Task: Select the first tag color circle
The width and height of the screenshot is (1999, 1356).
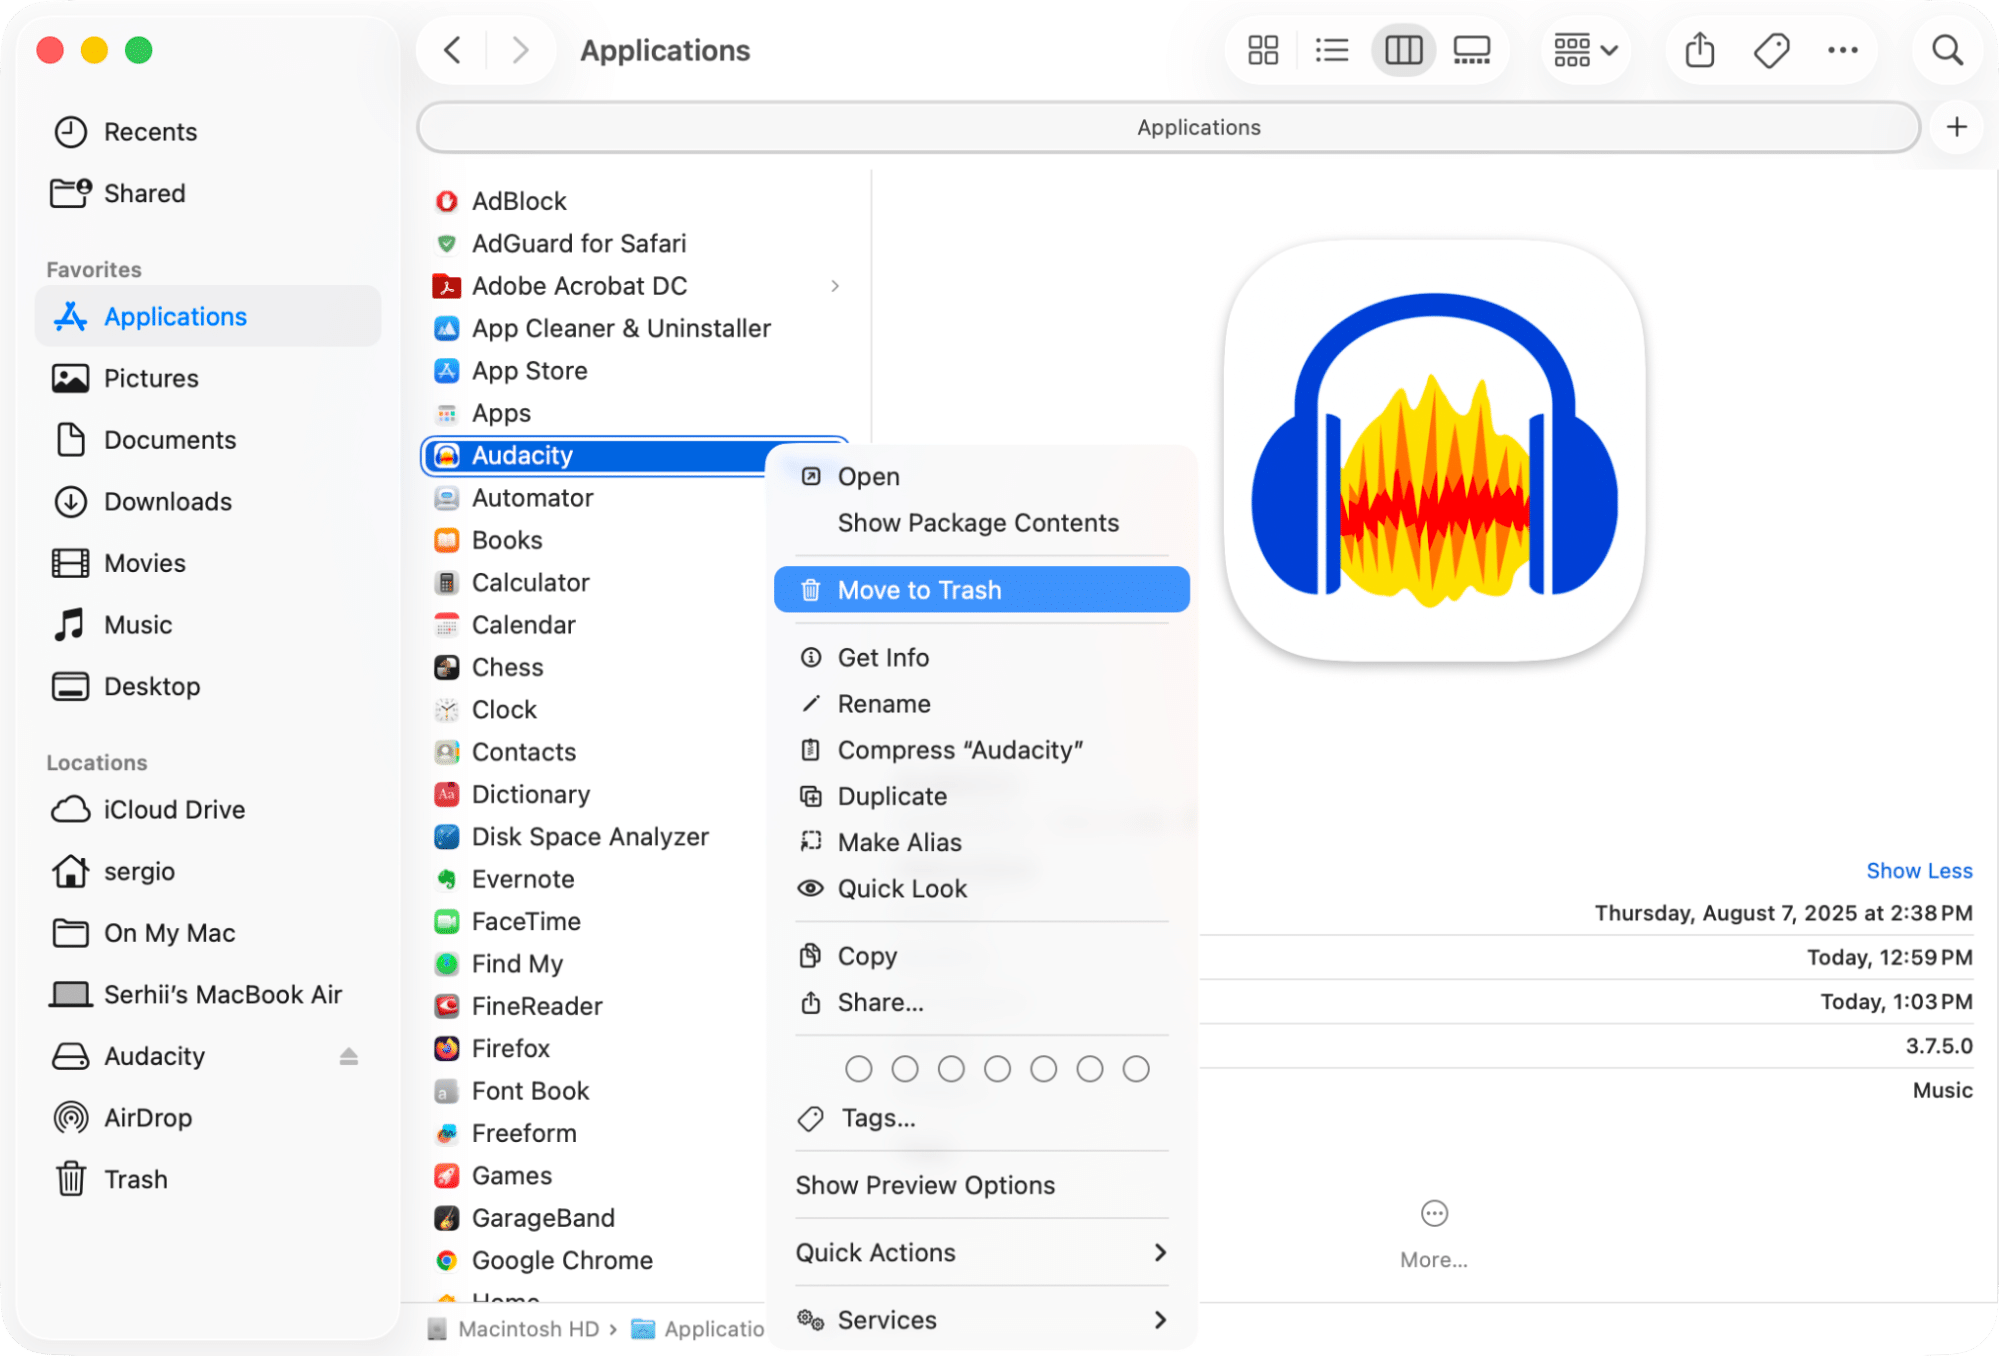Action: tap(858, 1069)
